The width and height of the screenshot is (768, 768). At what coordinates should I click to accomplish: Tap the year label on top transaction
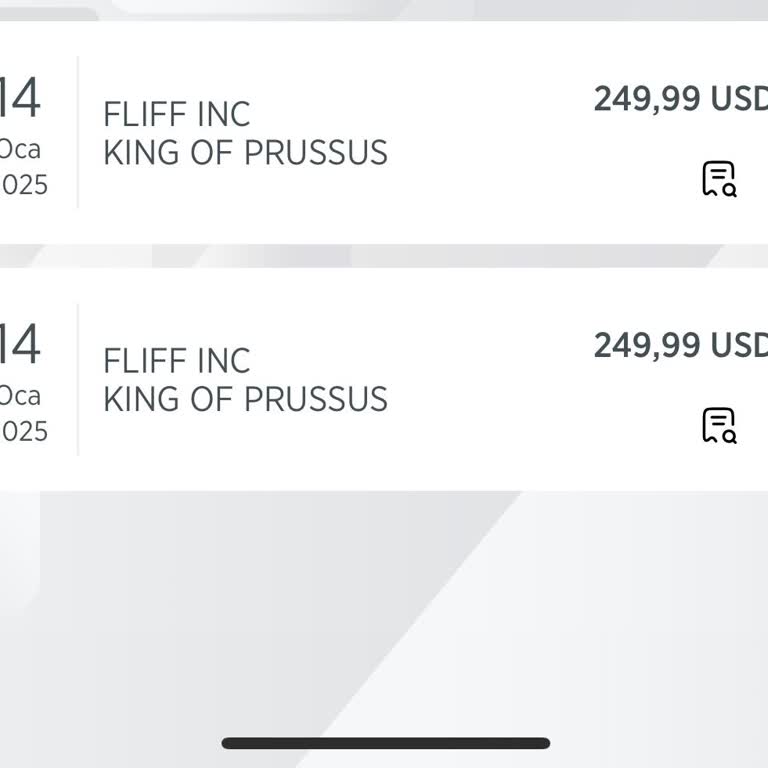pyautogui.click(x=24, y=185)
